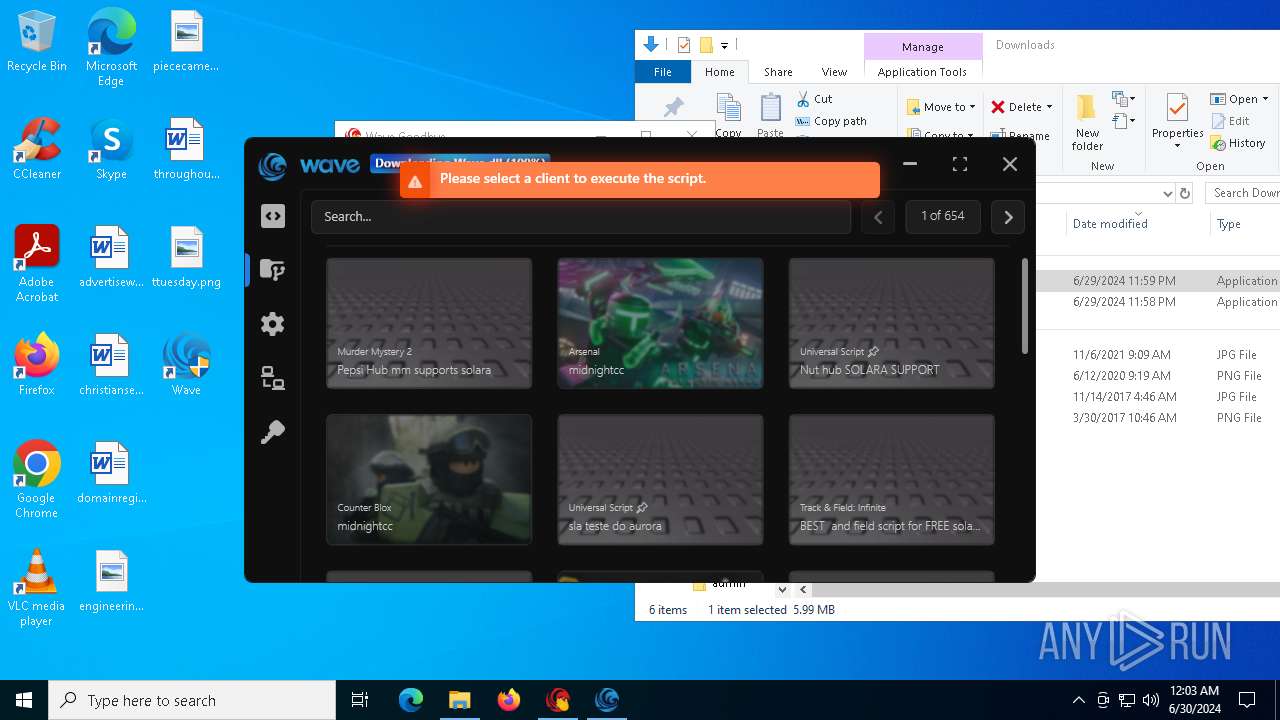Viewport: 1280px width, 720px height.
Task: Show hidden system tray icons
Action: coord(1078,700)
